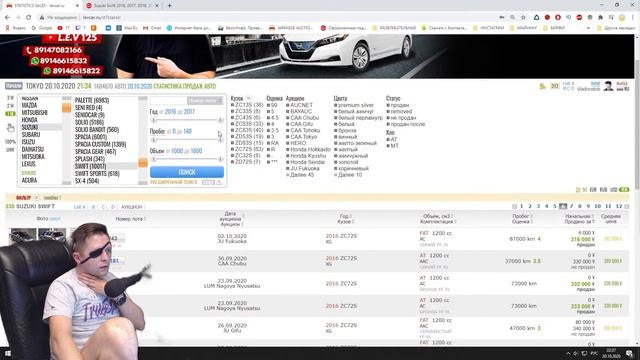Image resolution: width=640 pixels, height=360 pixels.
Task: Open the Japanese Auction bookmark
Action: click(291, 28)
